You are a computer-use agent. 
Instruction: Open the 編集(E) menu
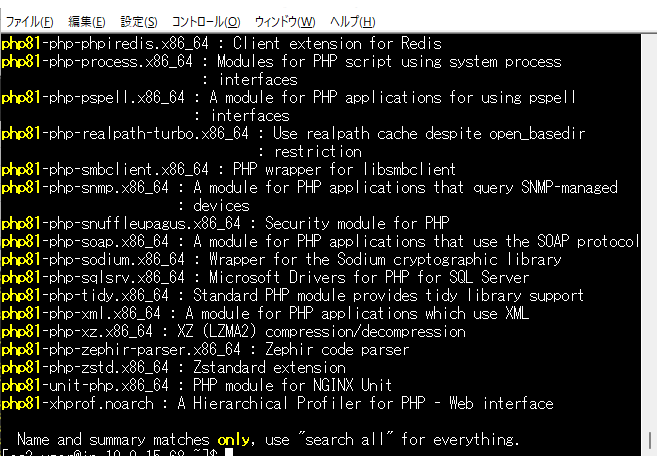86,21
